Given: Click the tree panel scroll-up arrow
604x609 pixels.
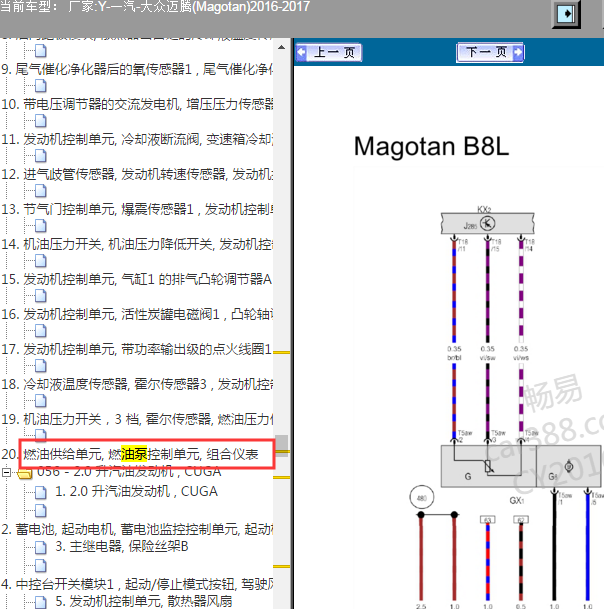Looking at the screenshot, I should tap(282, 47).
